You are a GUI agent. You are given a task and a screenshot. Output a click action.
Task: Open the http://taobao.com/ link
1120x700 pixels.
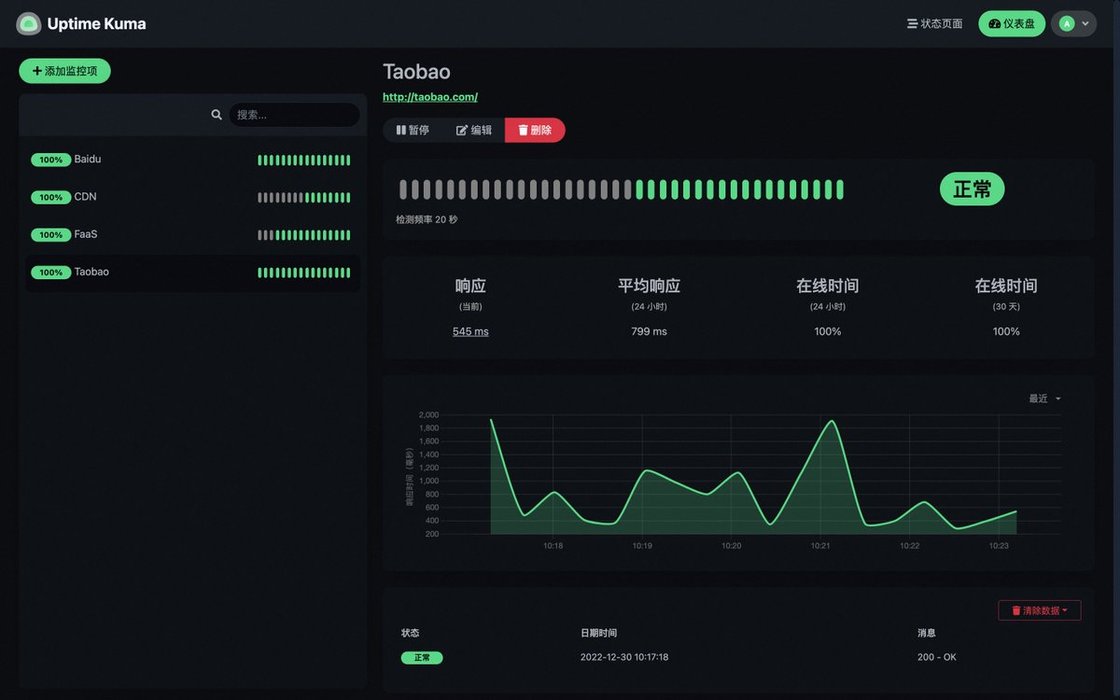(x=430, y=97)
